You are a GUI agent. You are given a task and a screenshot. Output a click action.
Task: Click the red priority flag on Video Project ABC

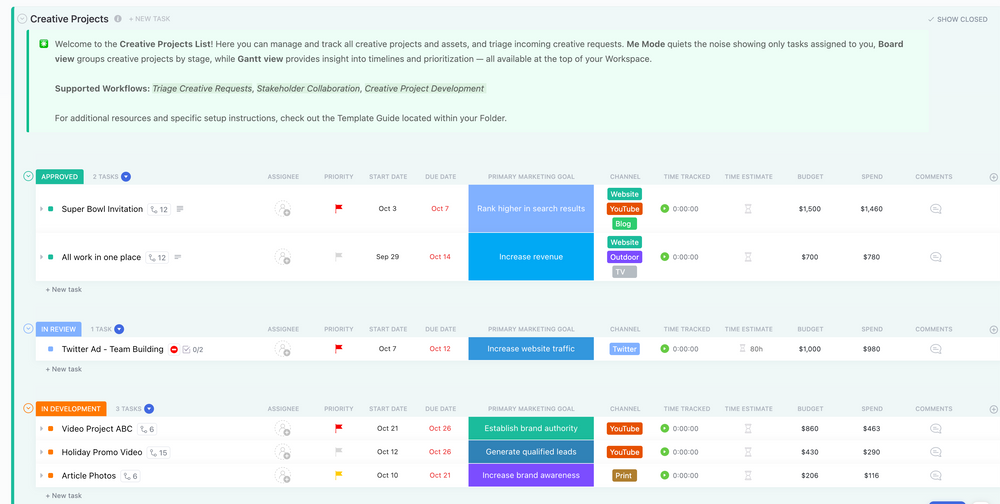(339, 428)
